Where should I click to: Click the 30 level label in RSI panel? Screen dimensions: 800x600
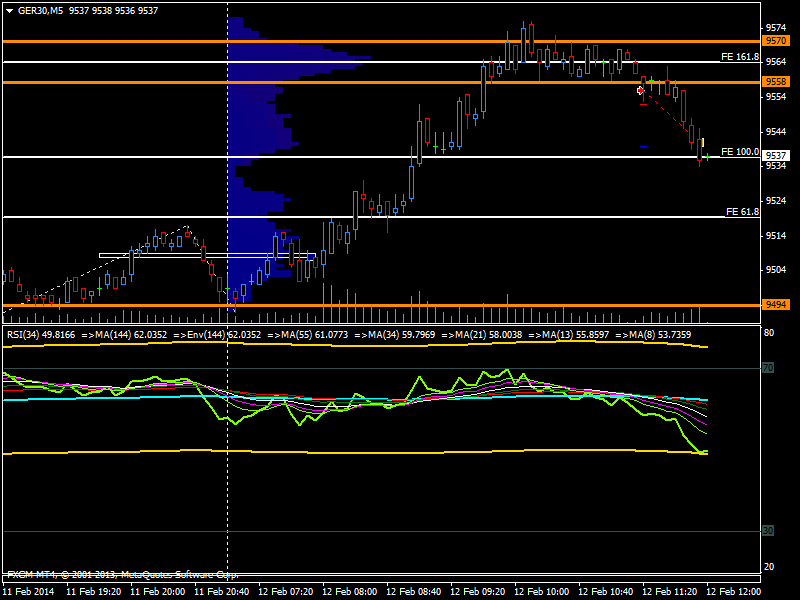[768, 530]
